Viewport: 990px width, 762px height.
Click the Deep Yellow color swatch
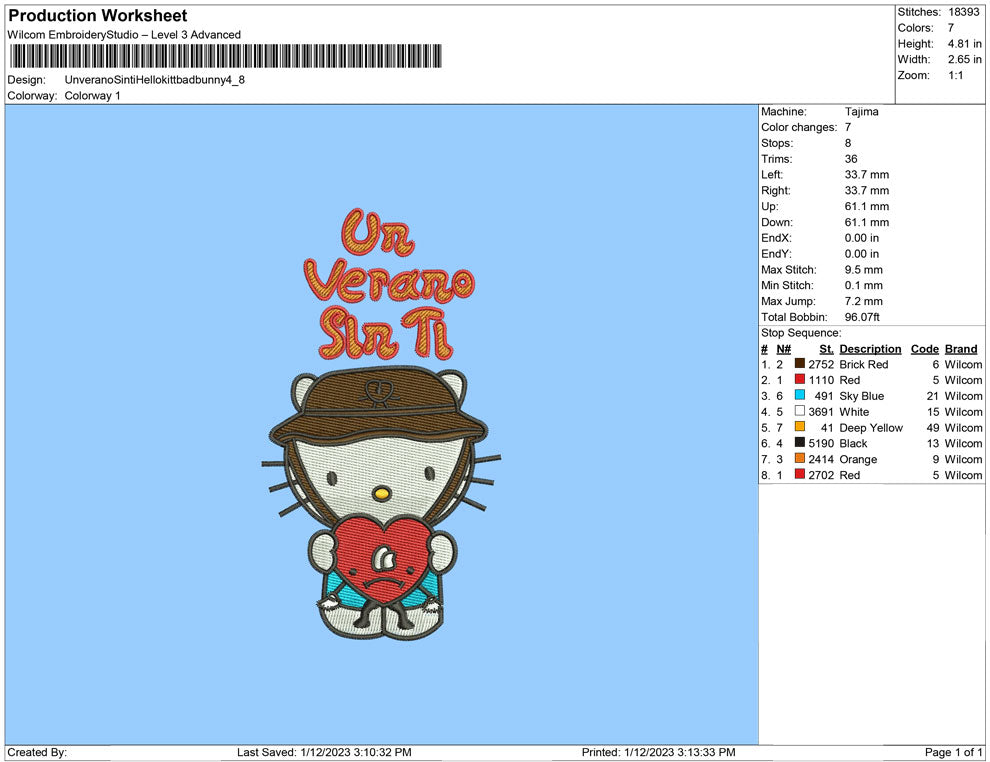pos(799,427)
